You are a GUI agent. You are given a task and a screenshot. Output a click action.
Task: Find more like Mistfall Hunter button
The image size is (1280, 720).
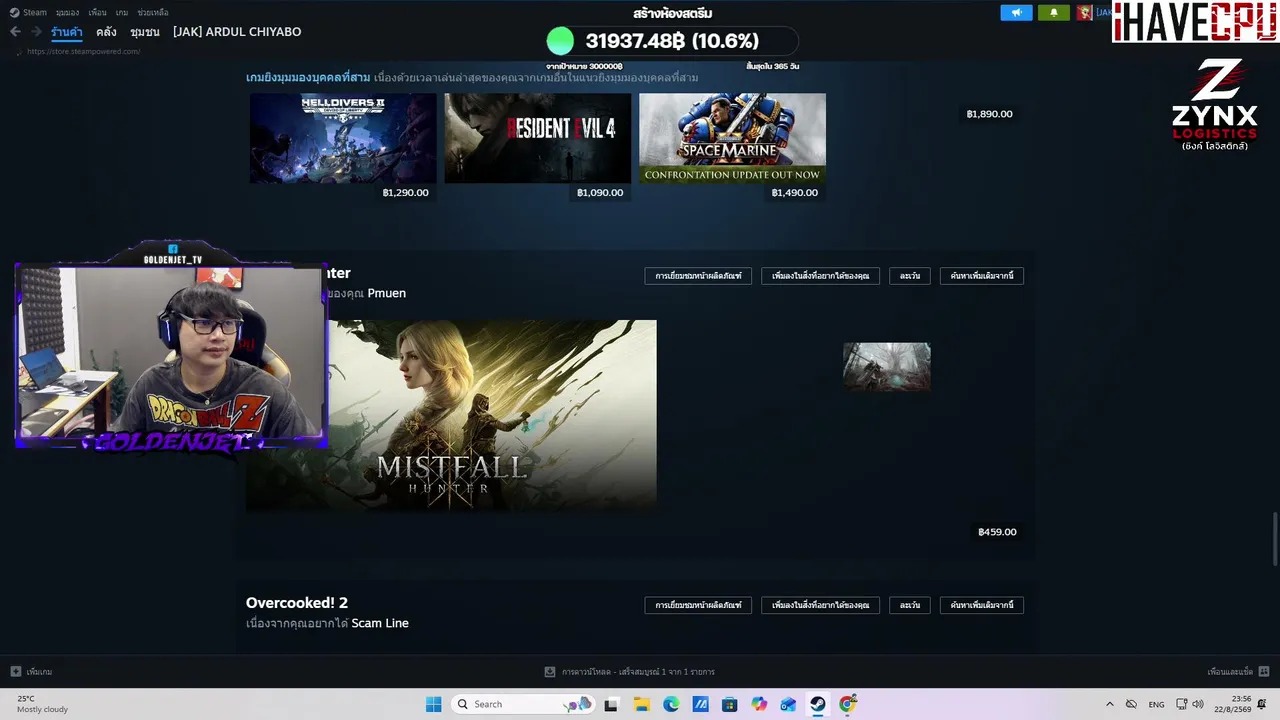982,276
